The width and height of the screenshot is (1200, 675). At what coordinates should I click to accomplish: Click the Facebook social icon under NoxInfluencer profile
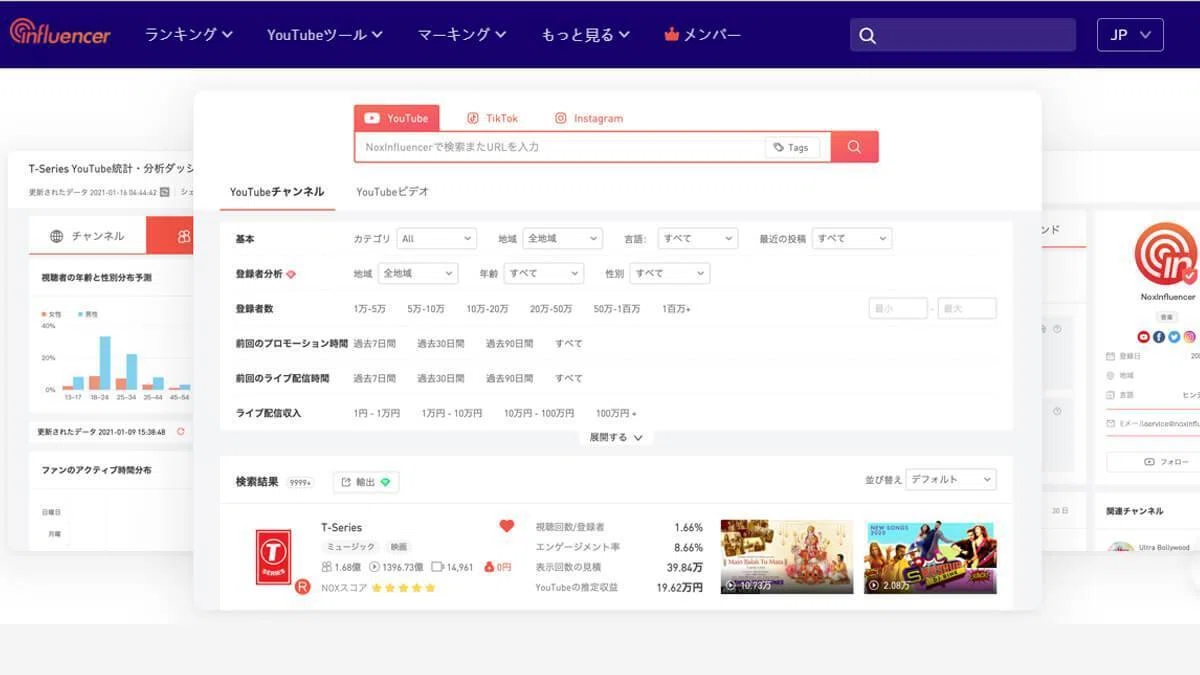[1159, 337]
